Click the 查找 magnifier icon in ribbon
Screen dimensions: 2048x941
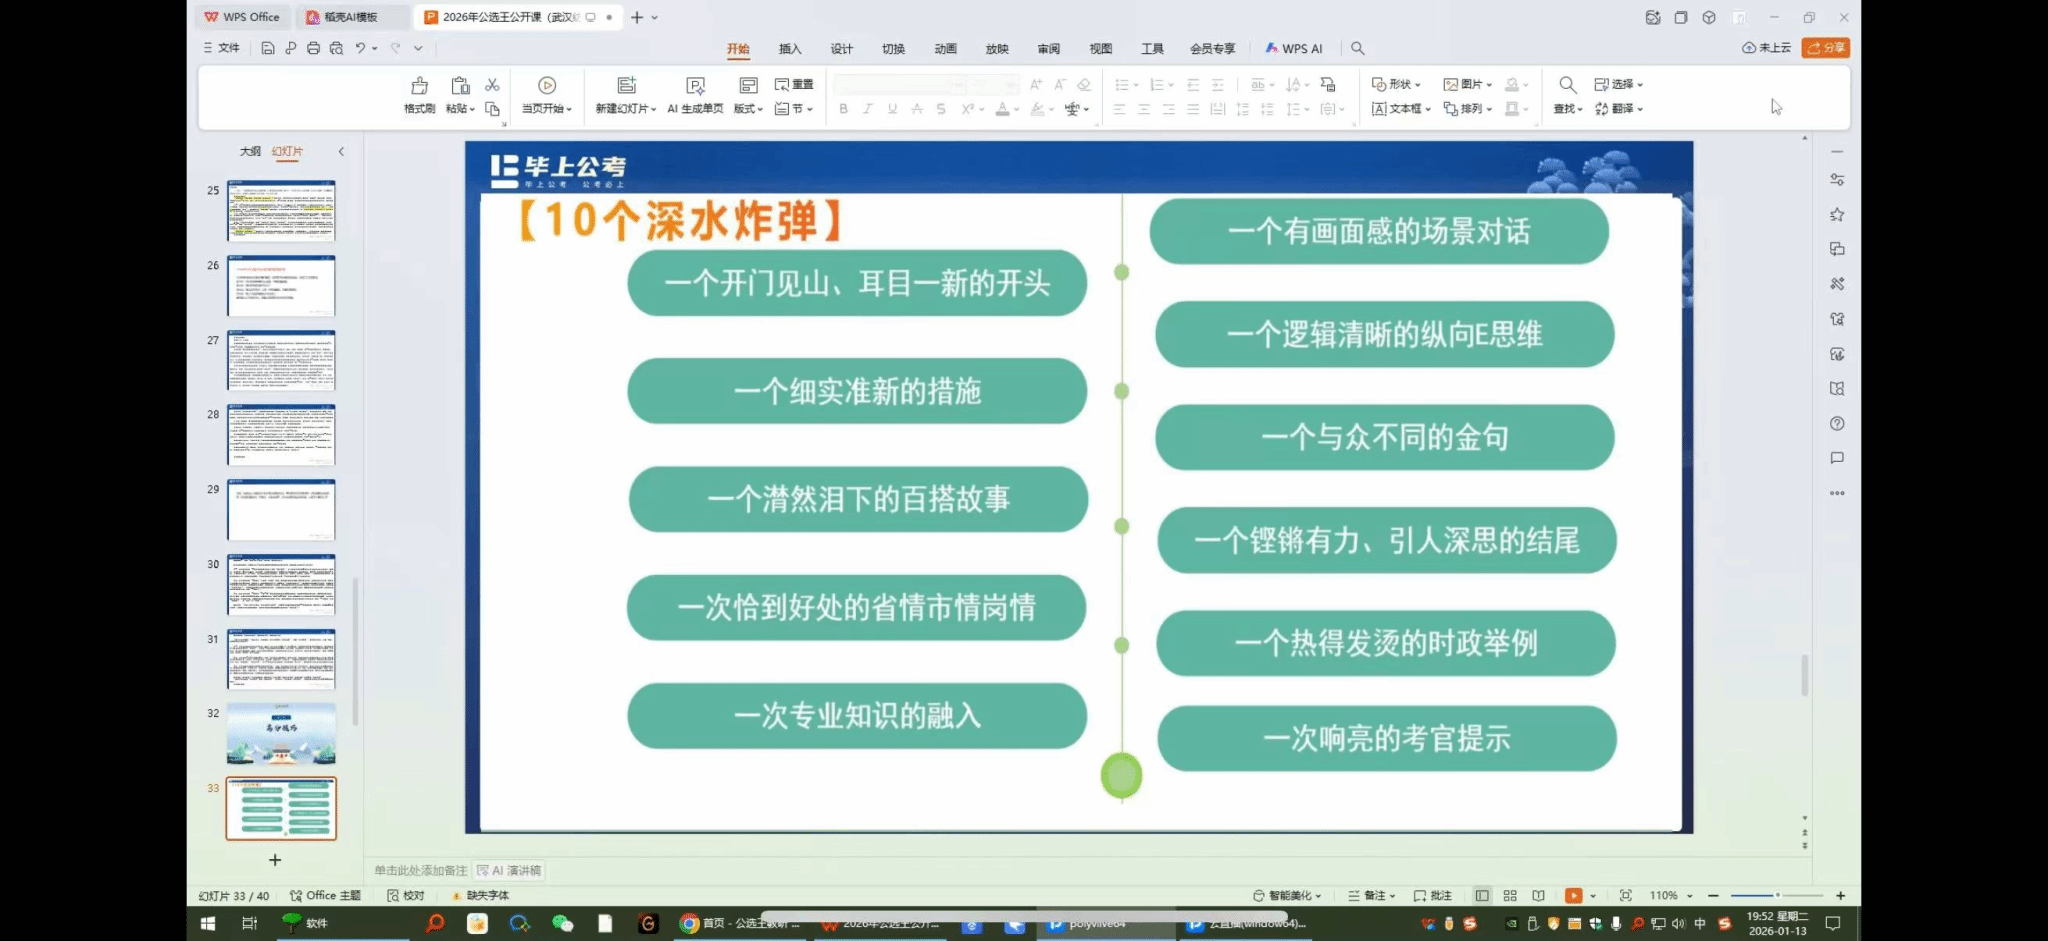pyautogui.click(x=1567, y=86)
